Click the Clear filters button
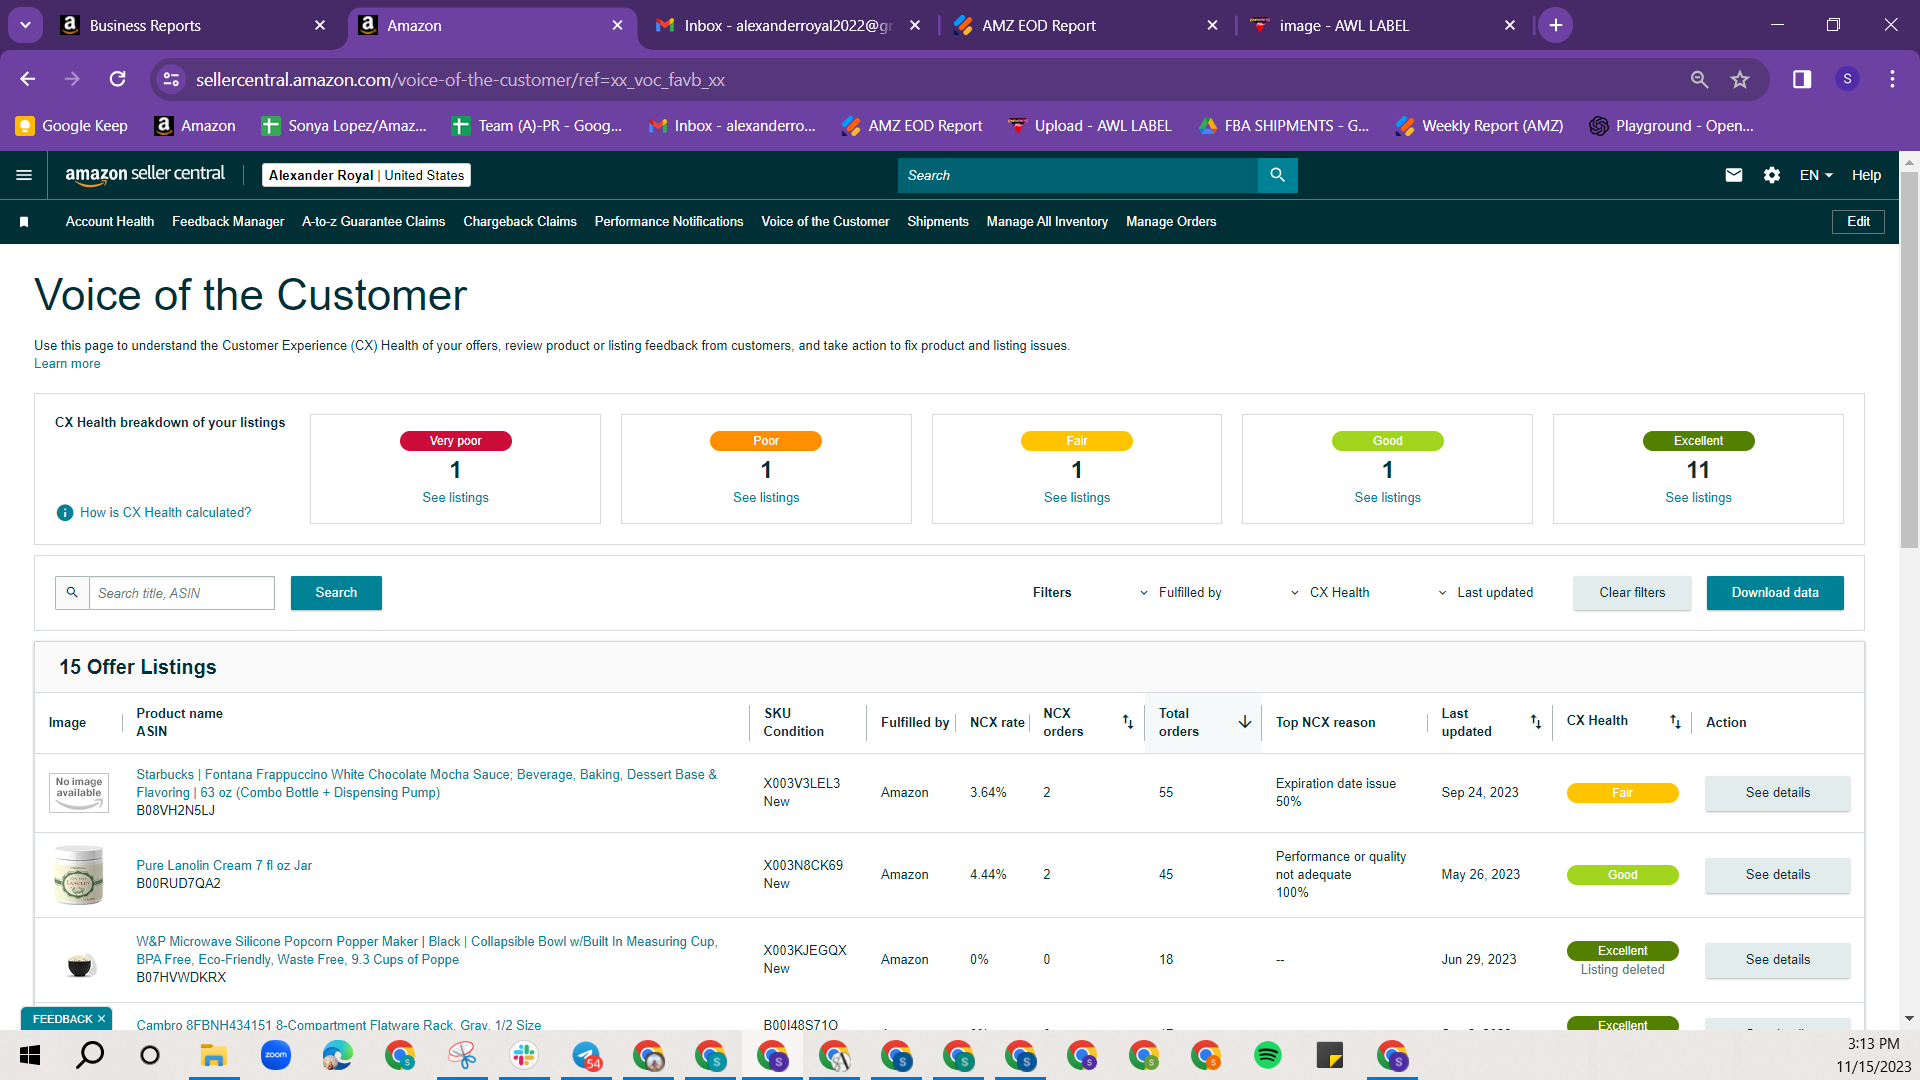The width and height of the screenshot is (1920, 1080). 1632,593
